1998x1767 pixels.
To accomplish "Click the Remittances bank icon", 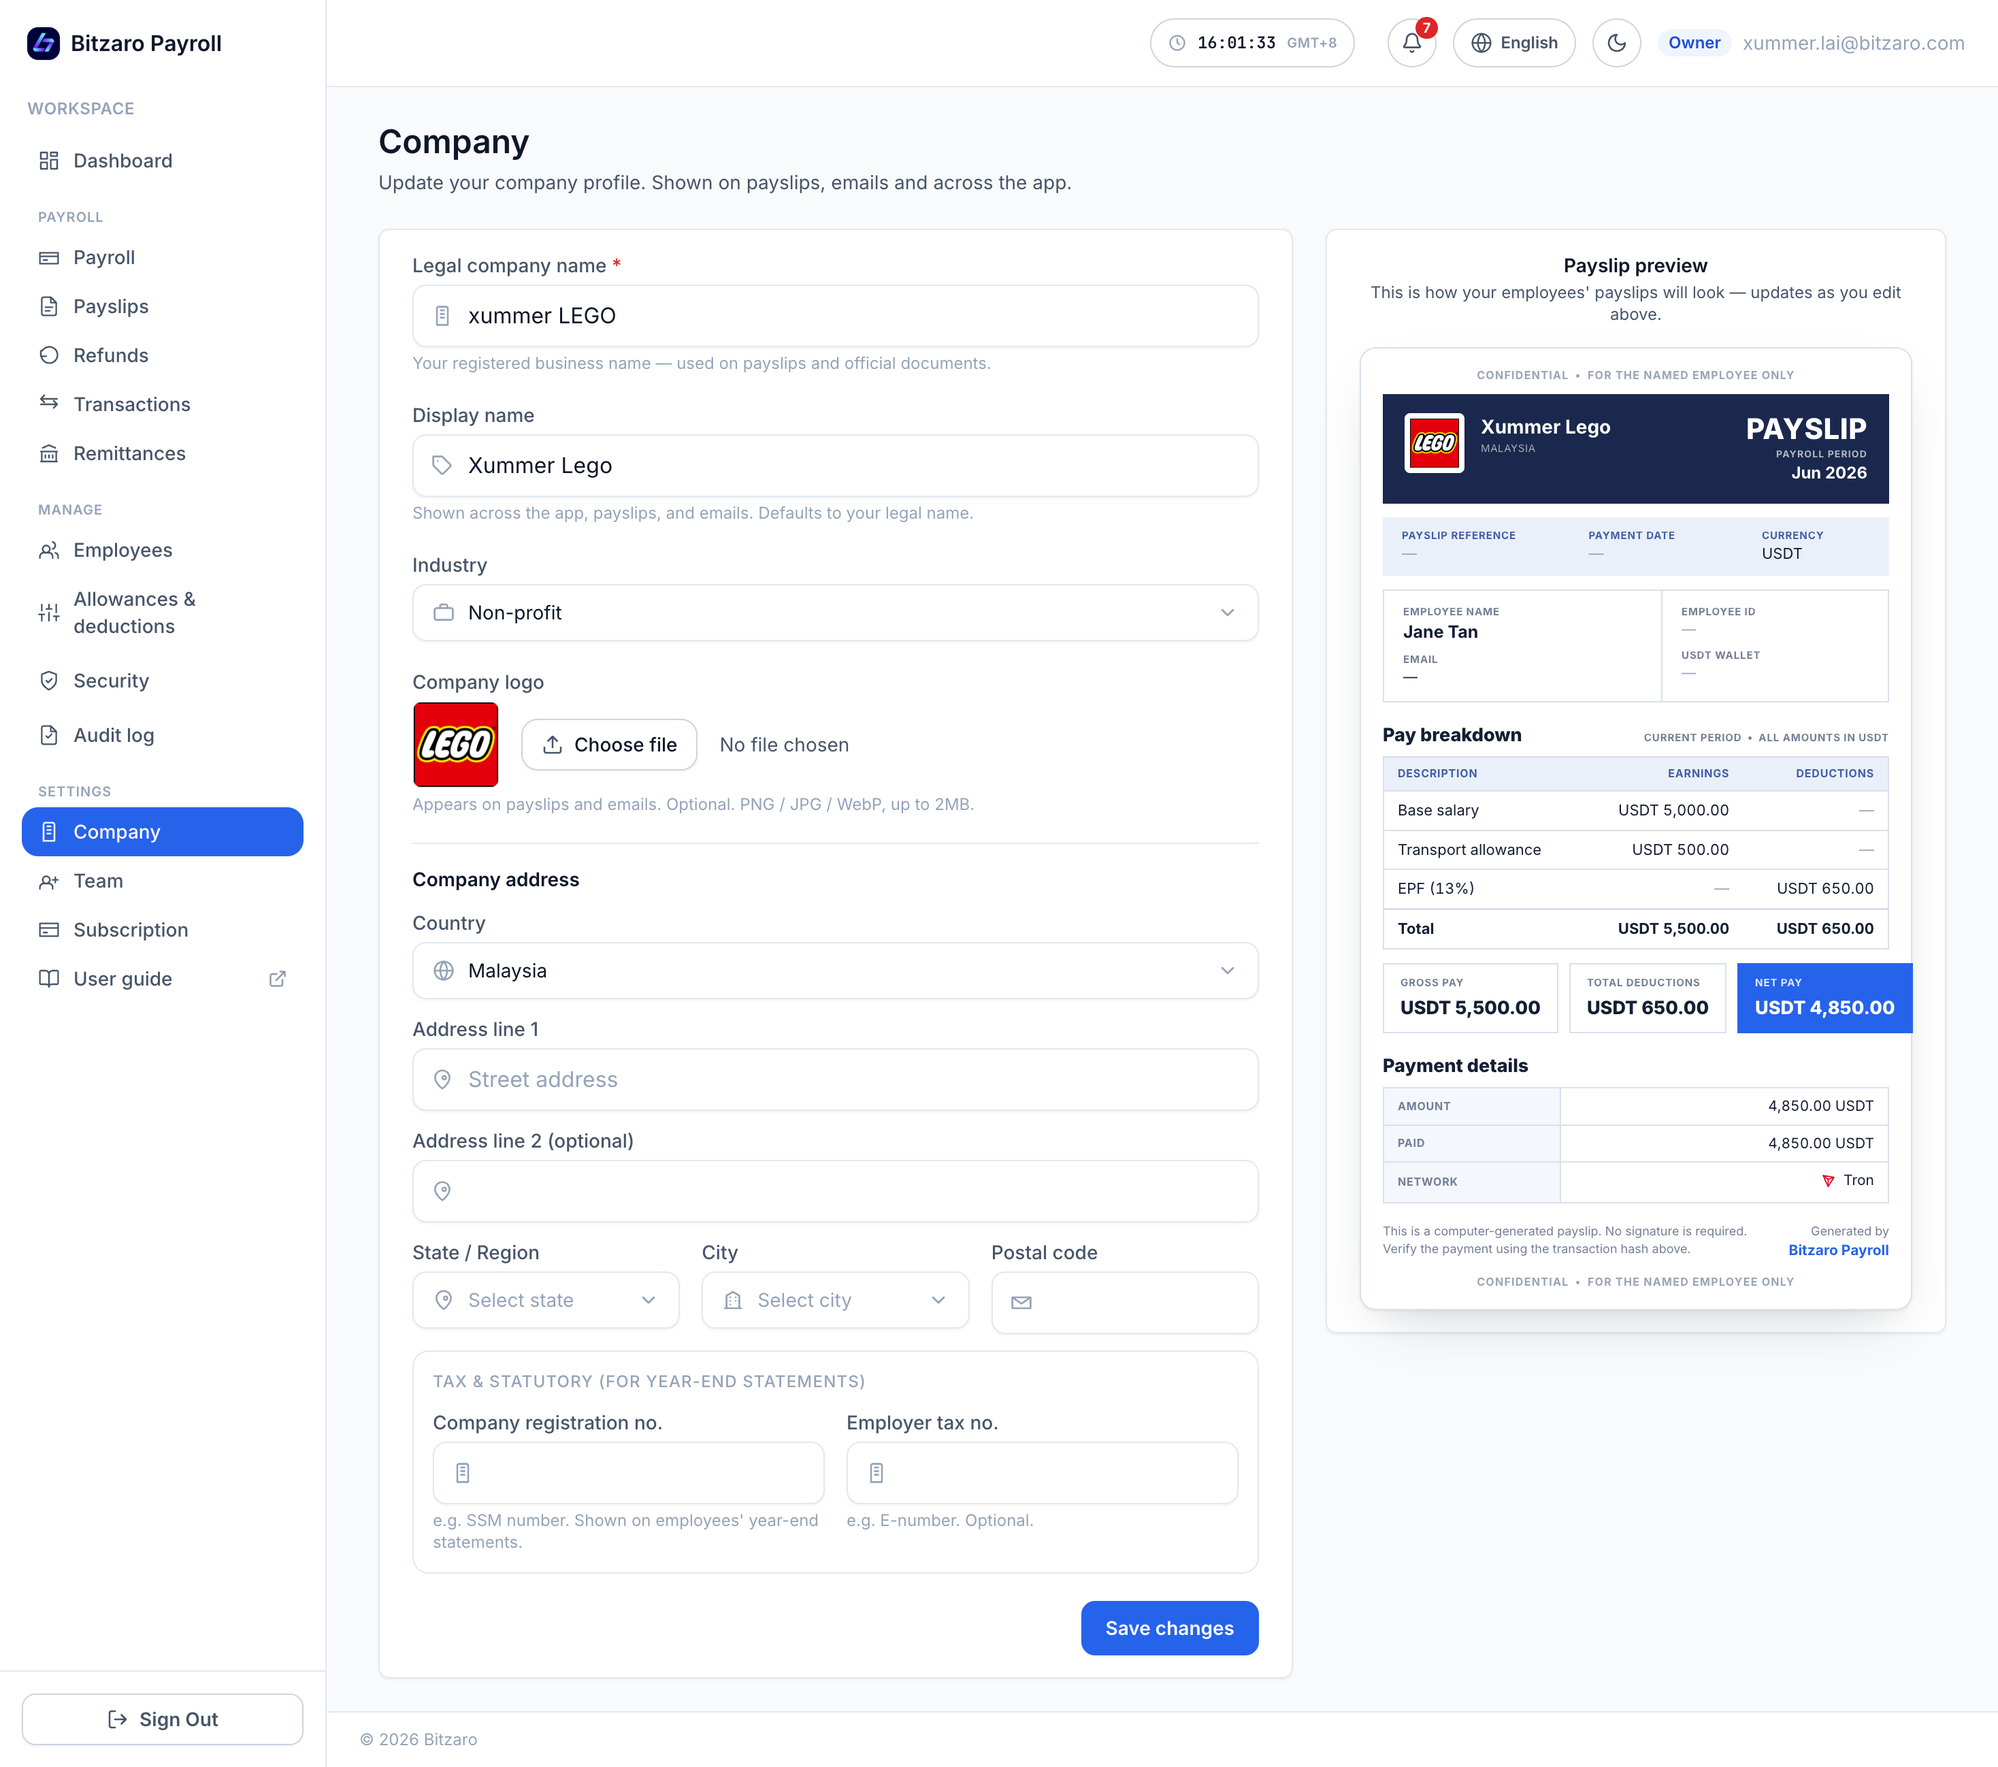I will coord(49,454).
